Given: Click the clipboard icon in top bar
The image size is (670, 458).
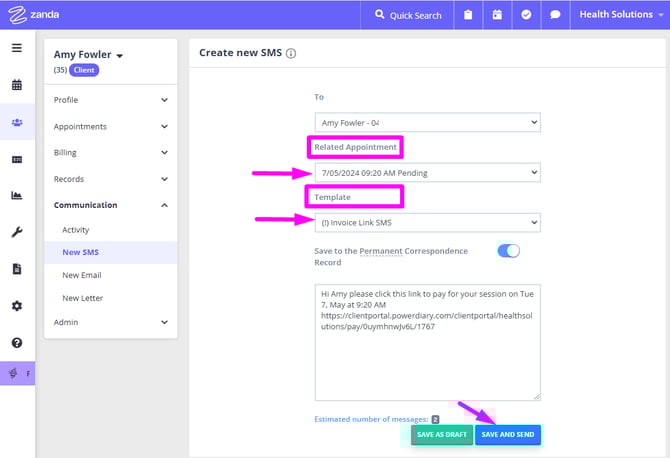Looking at the screenshot, I should 468,16.
